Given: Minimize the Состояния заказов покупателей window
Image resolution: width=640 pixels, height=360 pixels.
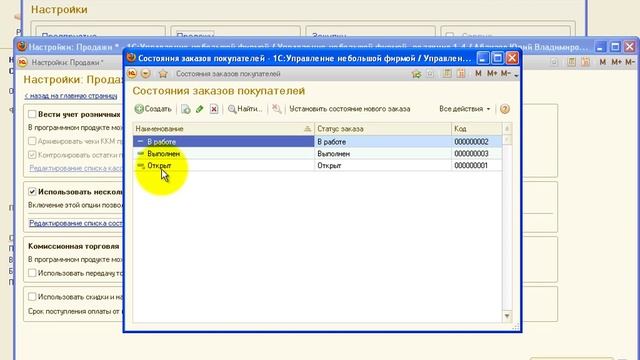Looking at the screenshot, I should coord(482,58).
